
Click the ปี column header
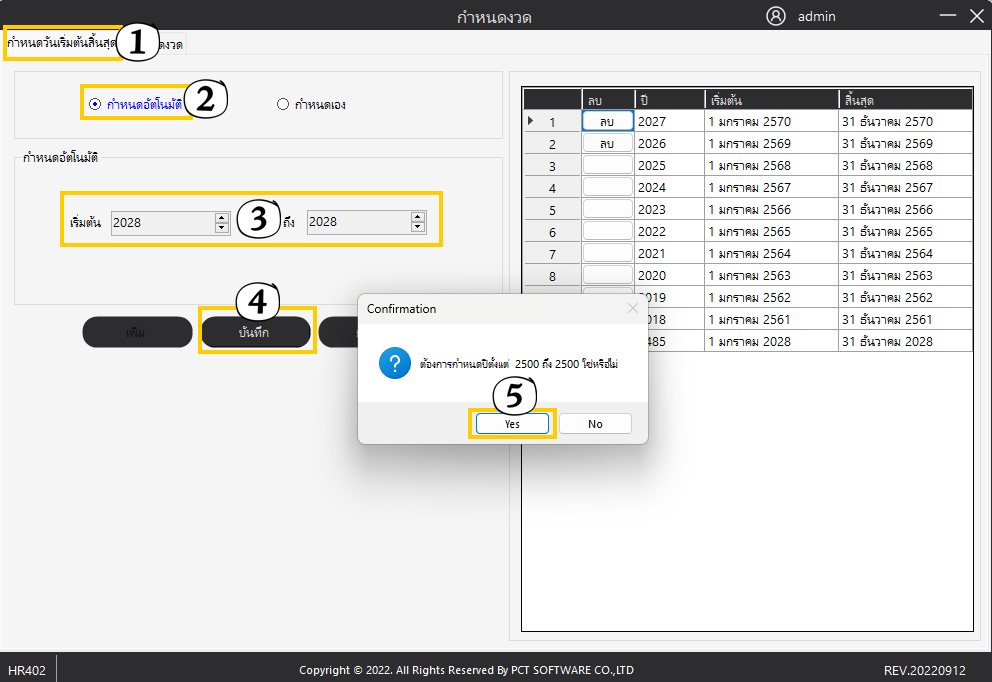(669, 100)
